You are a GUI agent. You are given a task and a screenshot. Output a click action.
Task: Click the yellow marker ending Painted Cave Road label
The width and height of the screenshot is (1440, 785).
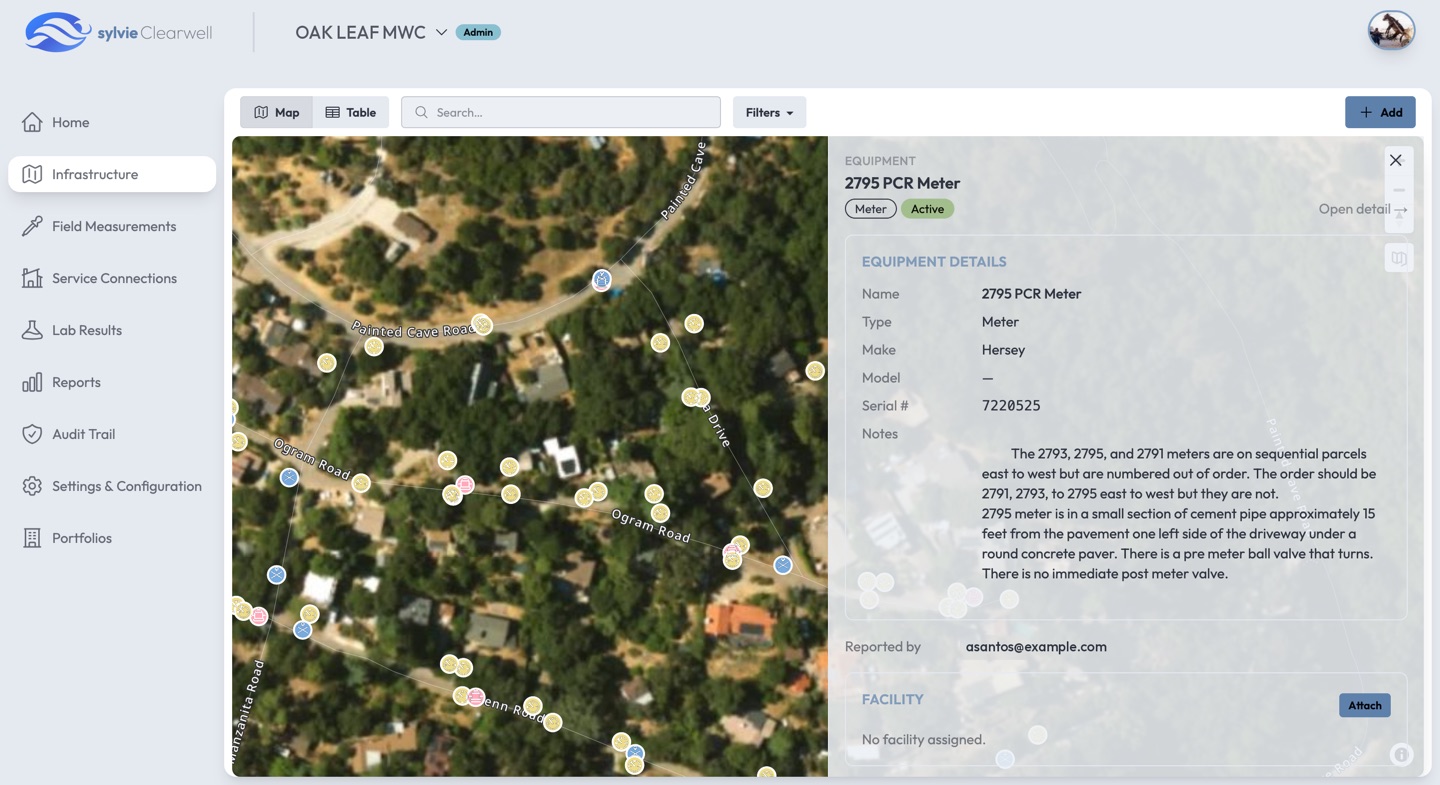[483, 324]
